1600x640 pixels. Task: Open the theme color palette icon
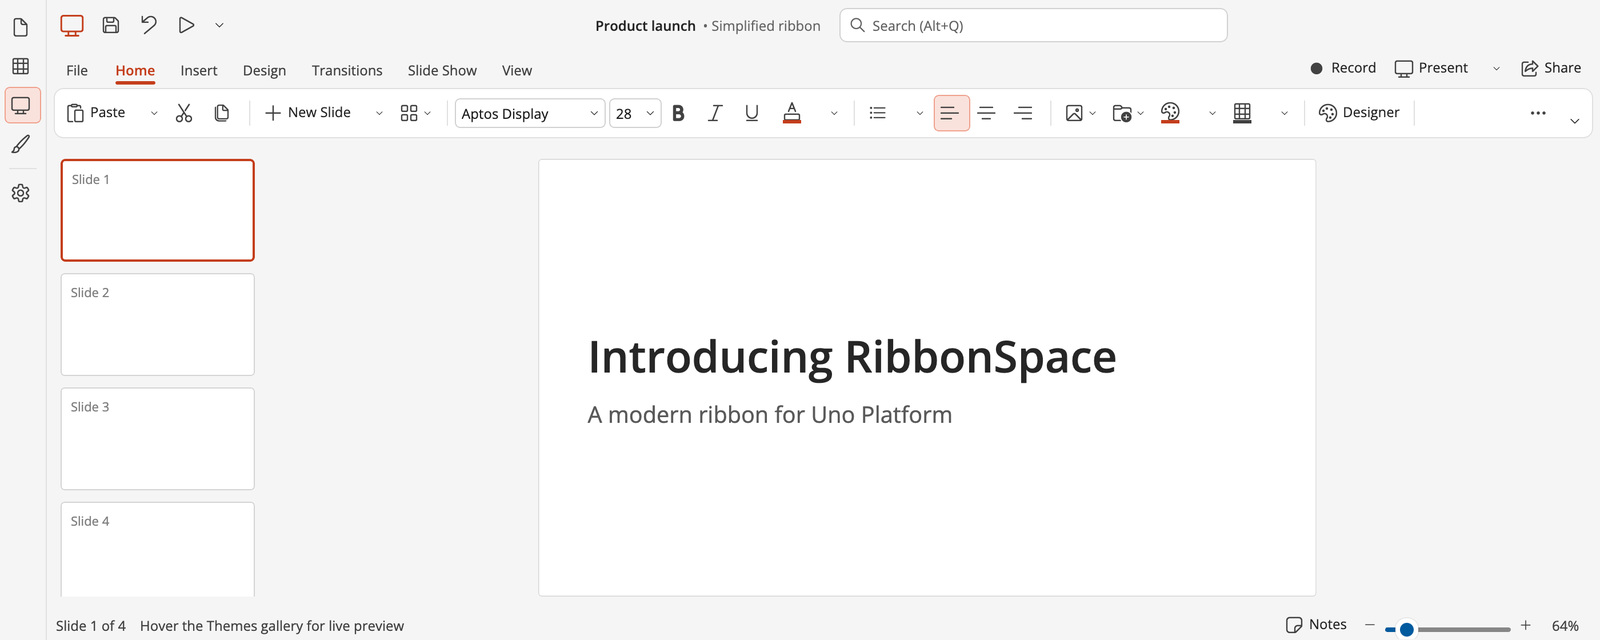(x=1171, y=113)
